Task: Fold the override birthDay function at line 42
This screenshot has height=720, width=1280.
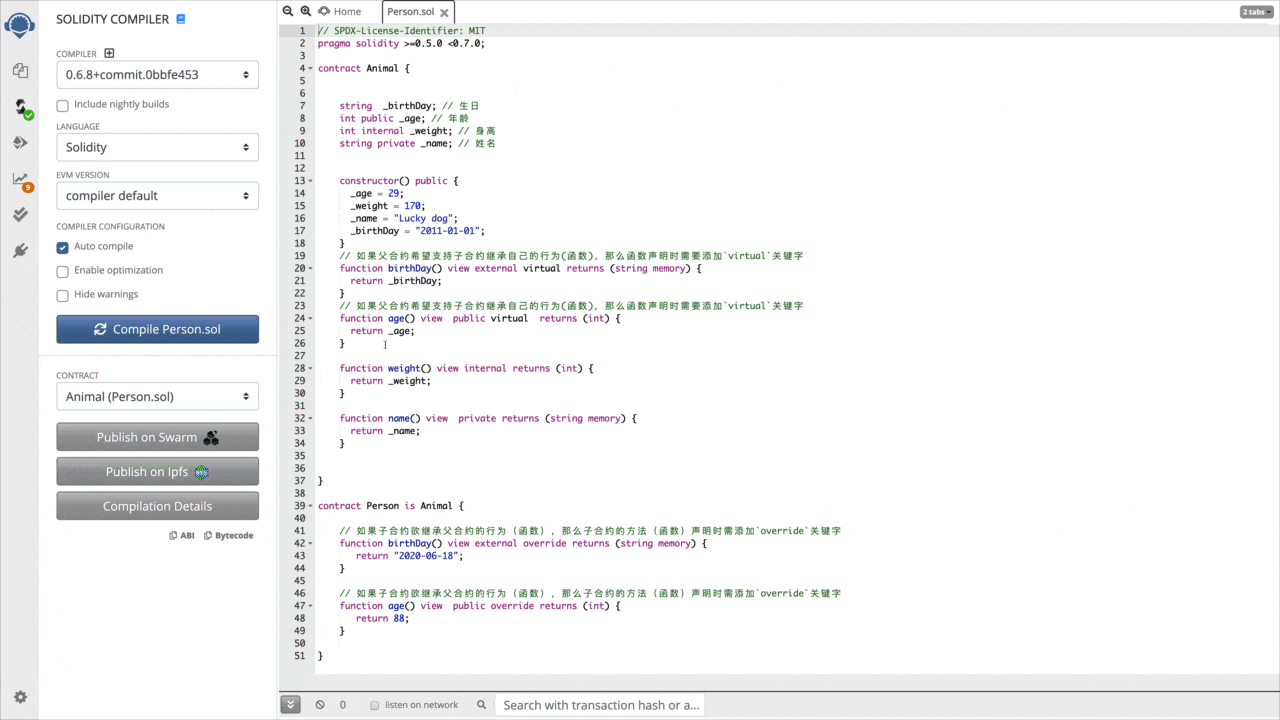Action: click(311, 543)
